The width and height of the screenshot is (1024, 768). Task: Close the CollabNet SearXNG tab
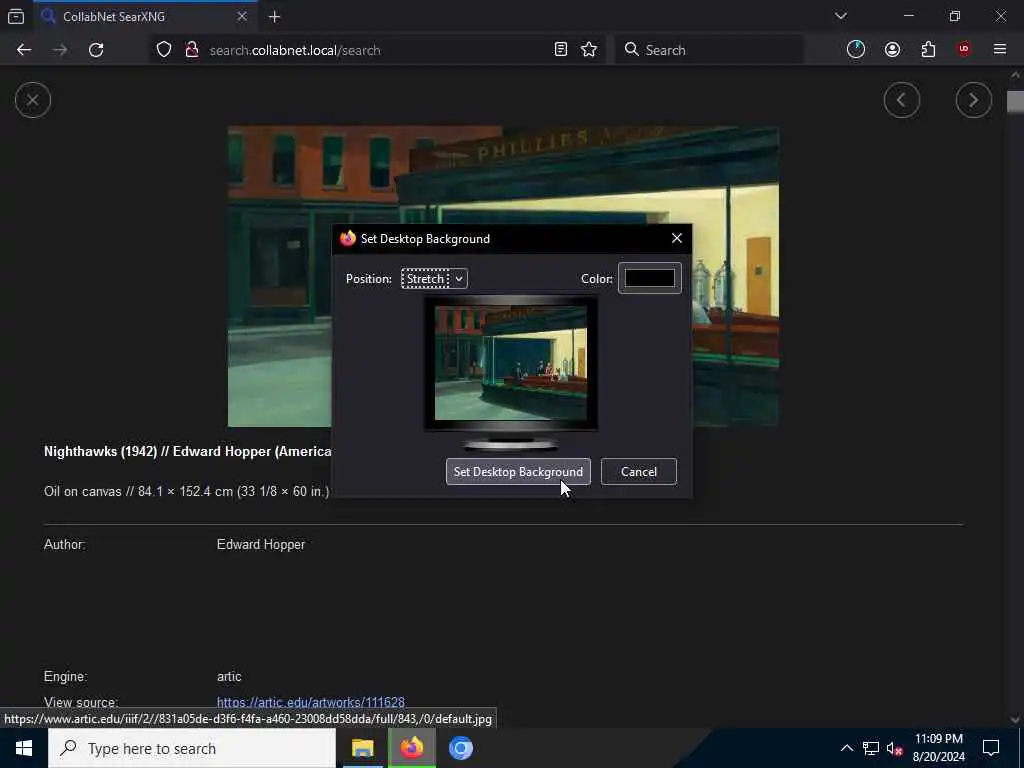[x=242, y=16]
